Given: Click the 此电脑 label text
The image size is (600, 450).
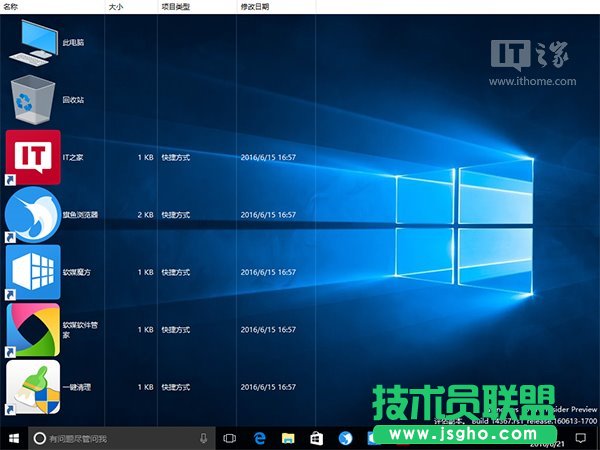Looking at the screenshot, I should 73,42.
